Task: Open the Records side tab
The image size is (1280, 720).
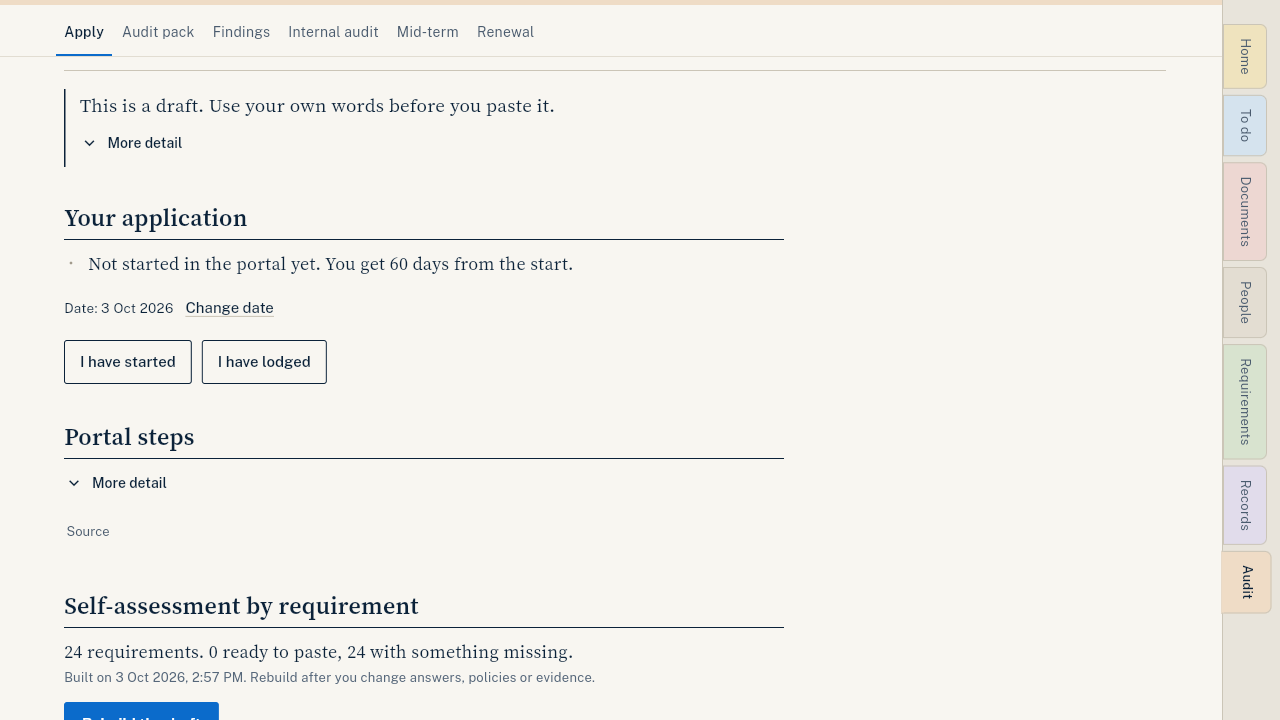Action: (1245, 505)
